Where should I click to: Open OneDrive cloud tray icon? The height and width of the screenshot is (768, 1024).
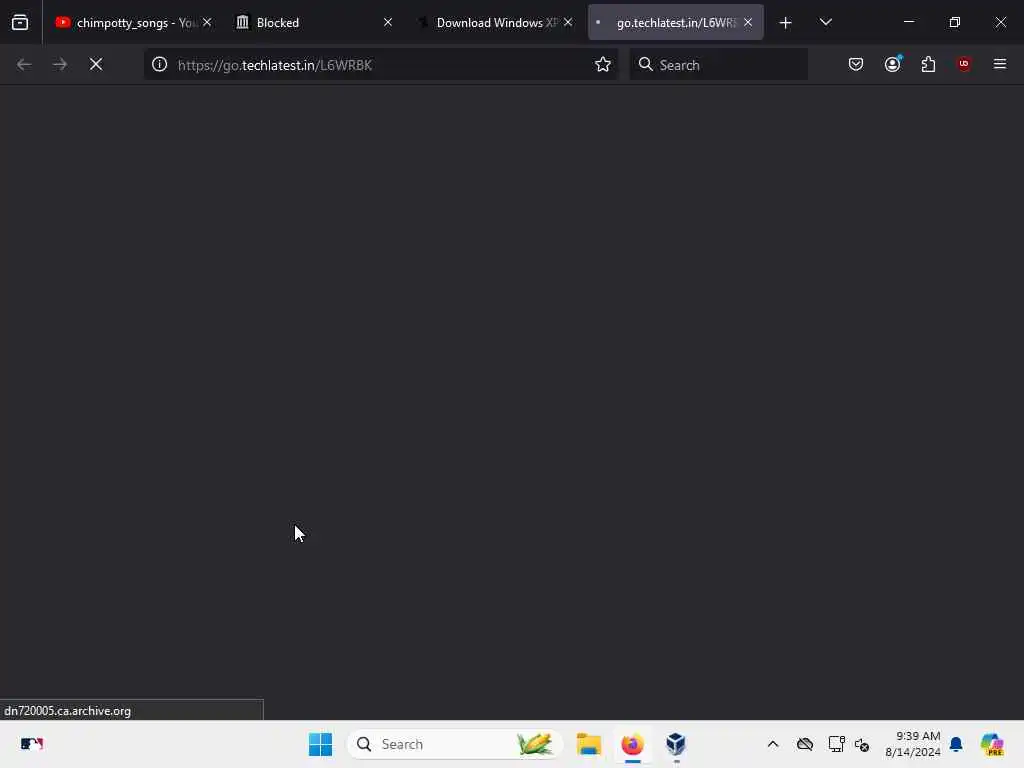[805, 744]
